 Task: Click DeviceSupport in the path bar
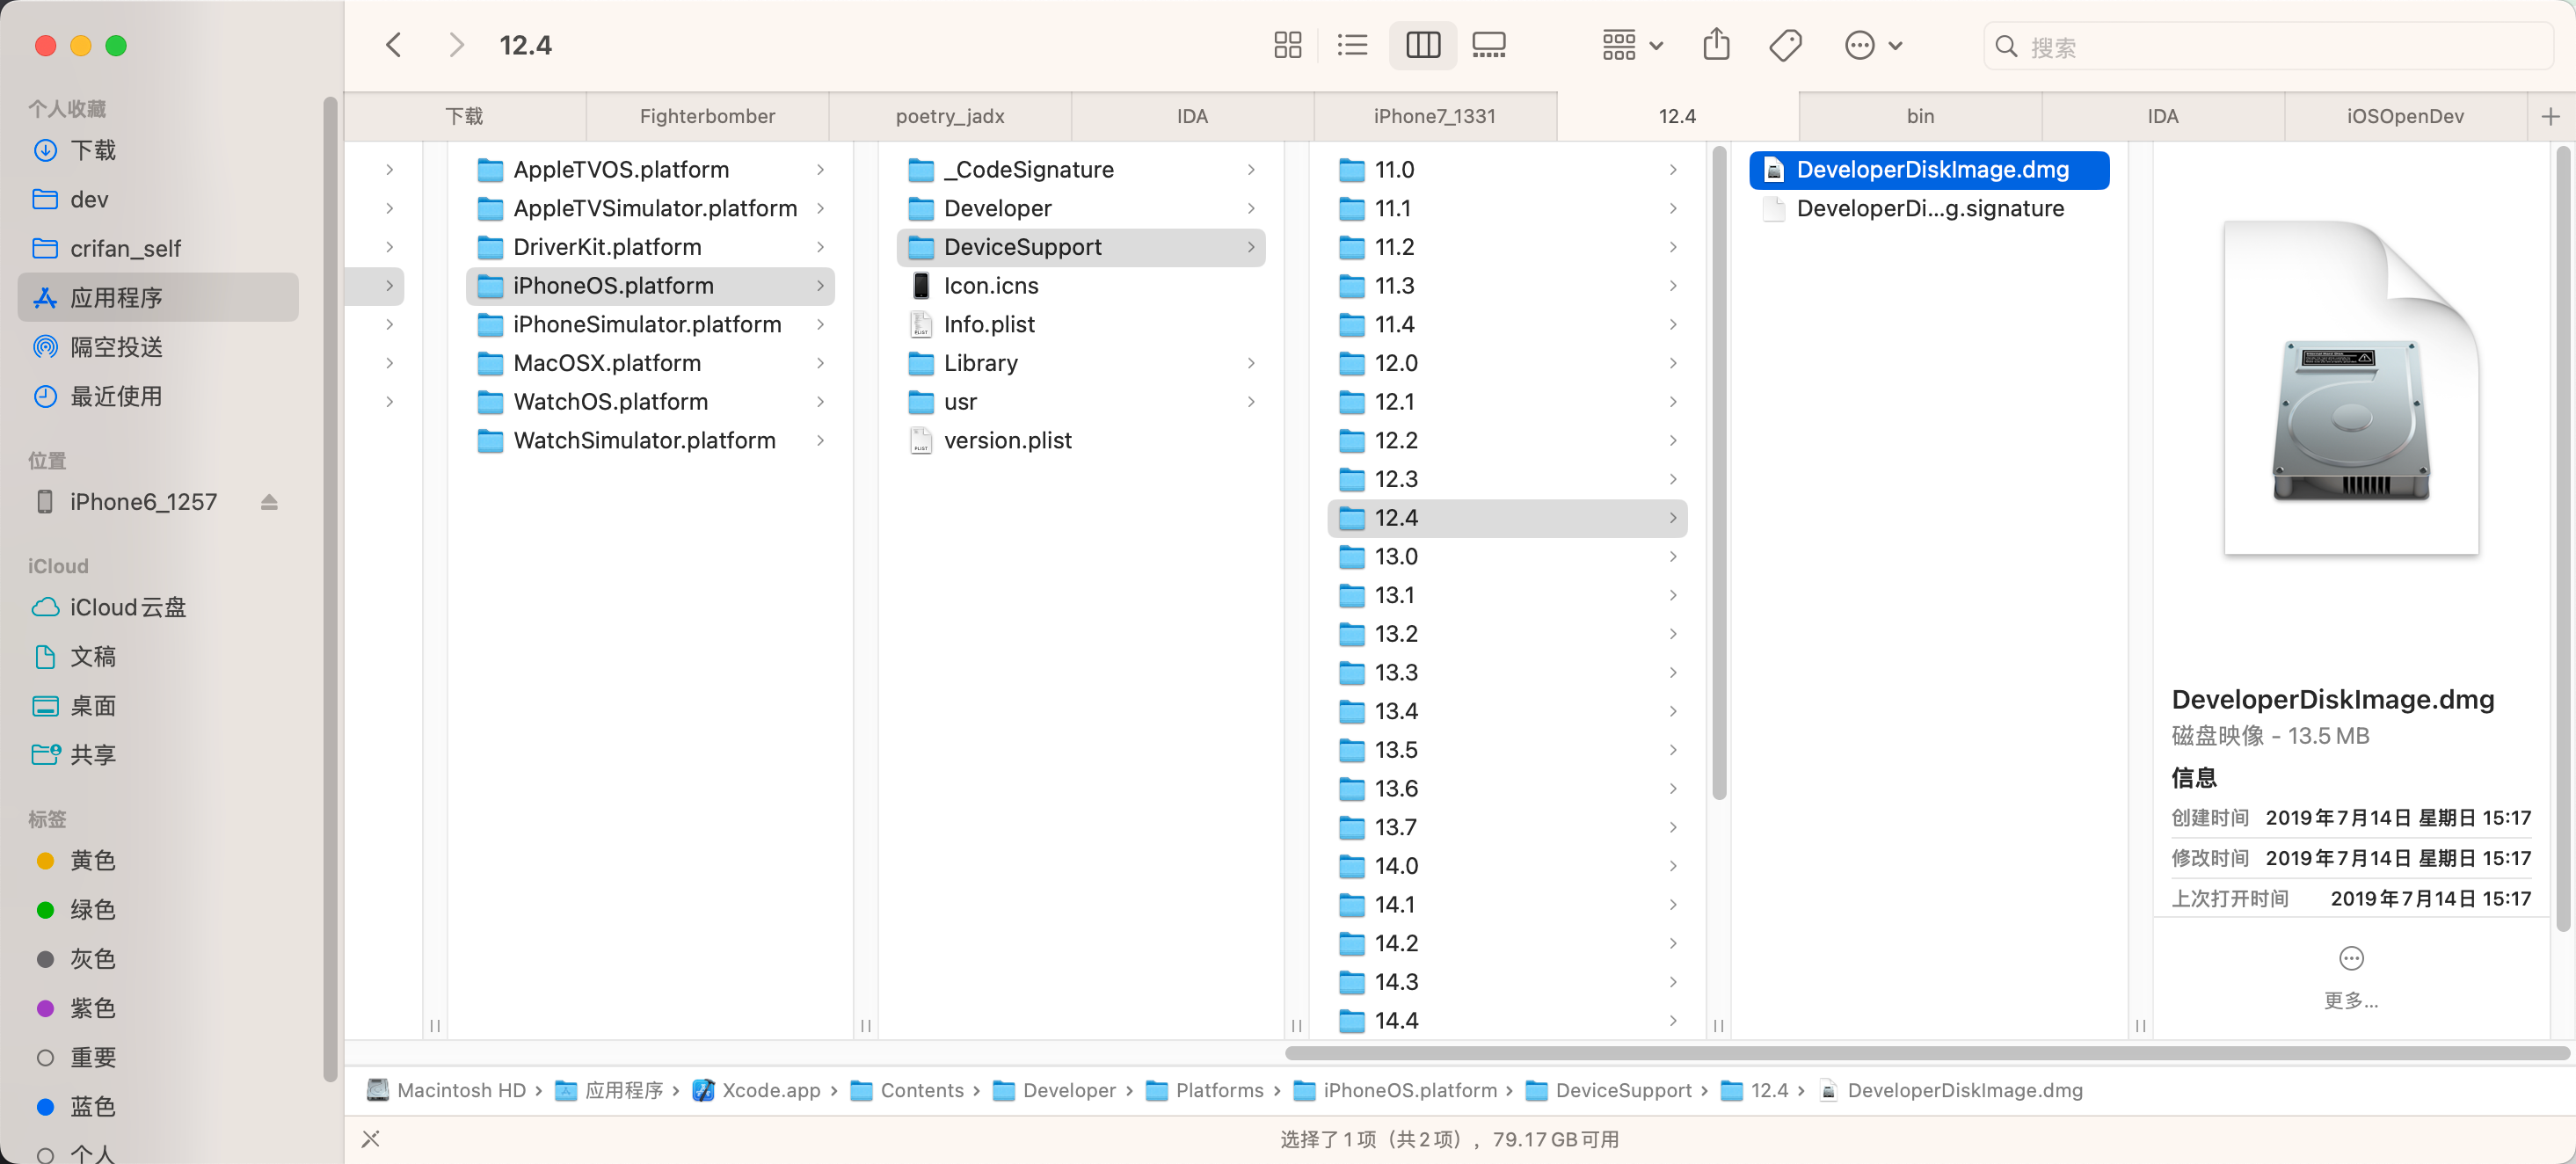click(1608, 1091)
